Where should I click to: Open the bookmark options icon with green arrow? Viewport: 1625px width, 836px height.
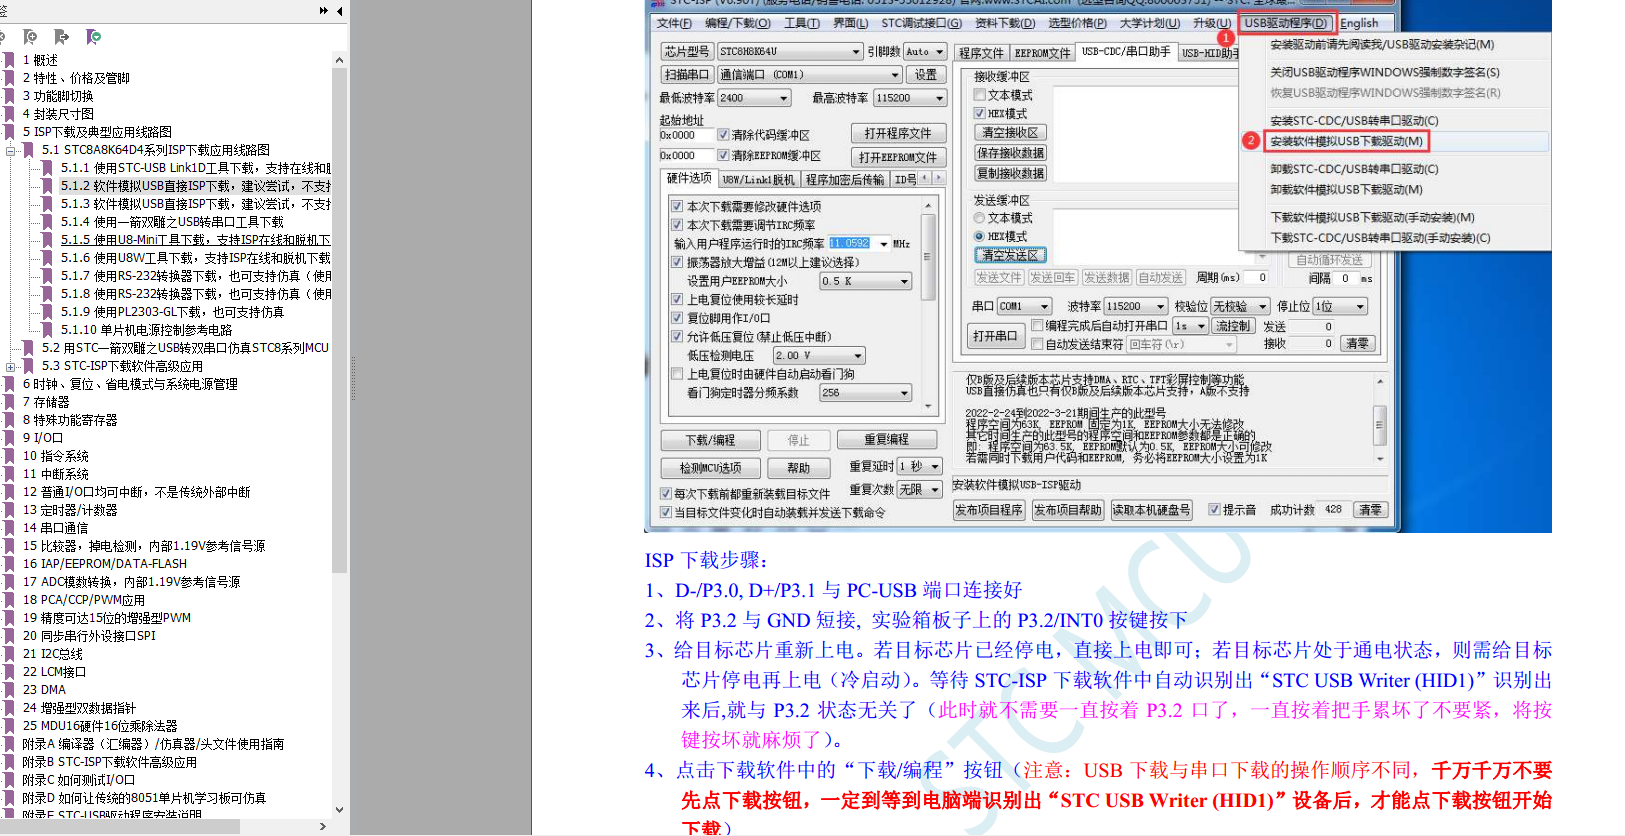coord(93,37)
